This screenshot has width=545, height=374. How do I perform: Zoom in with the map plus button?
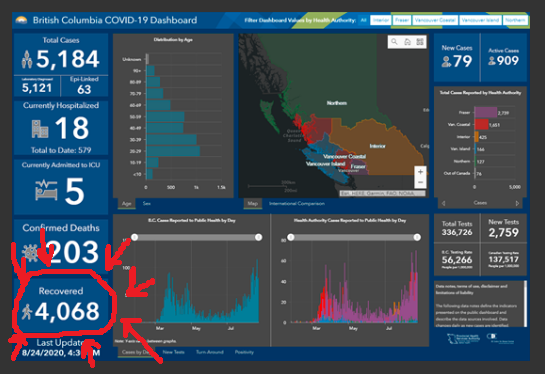coord(420,172)
